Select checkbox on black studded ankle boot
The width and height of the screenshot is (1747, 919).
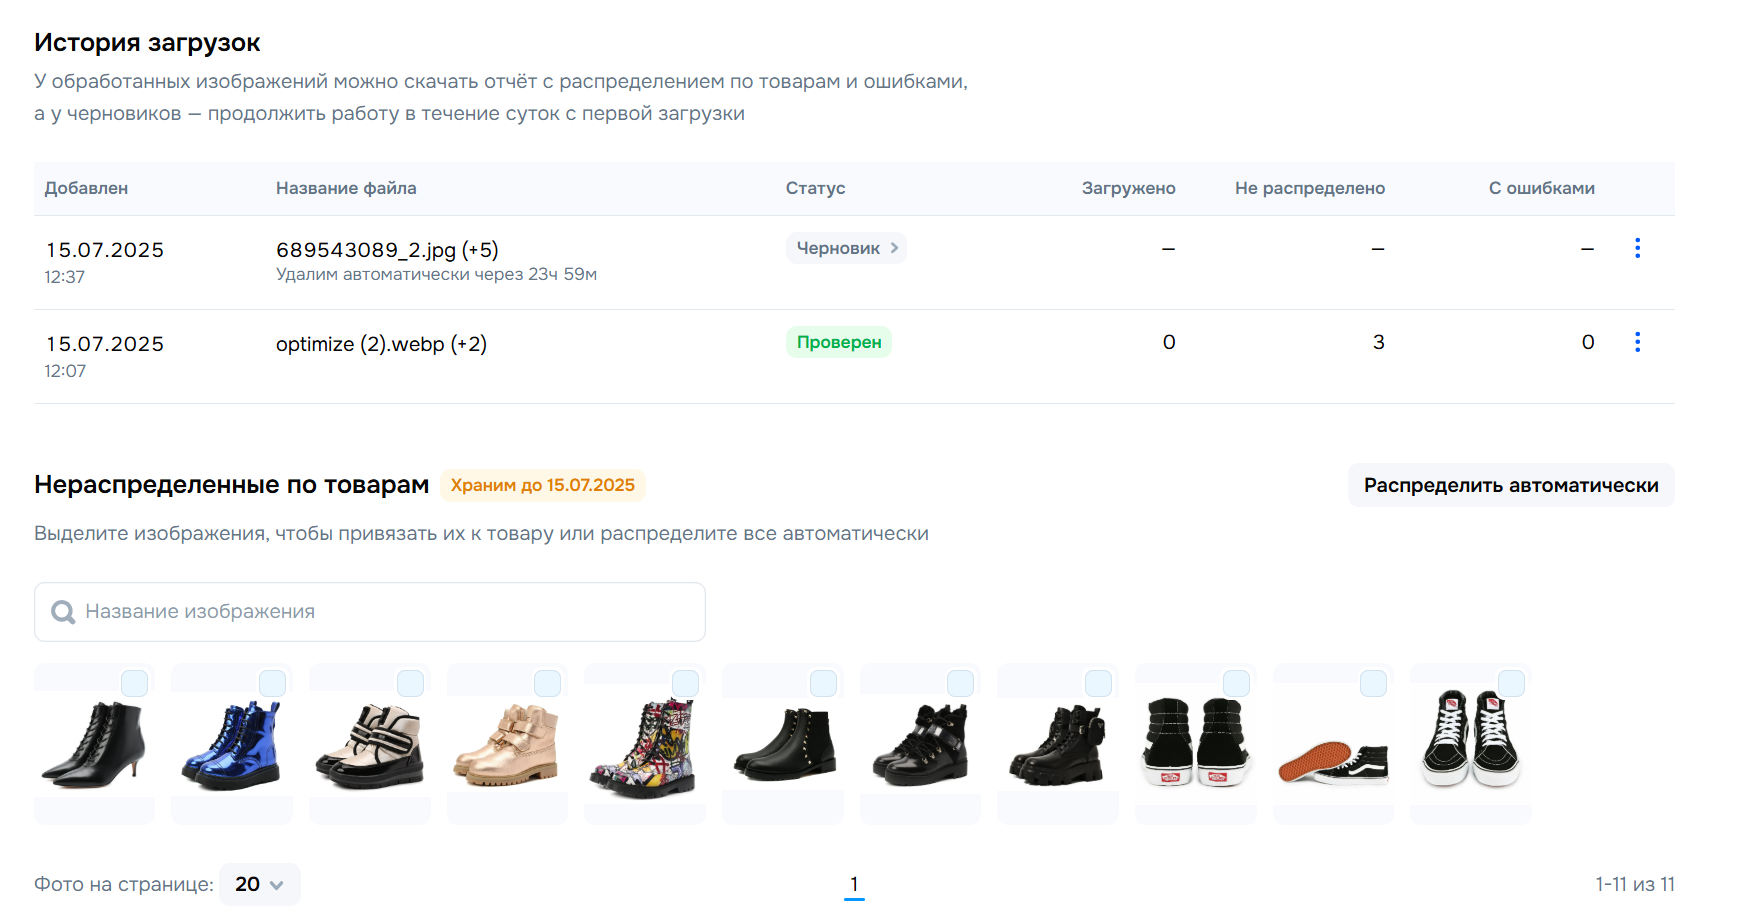pyautogui.click(x=823, y=683)
